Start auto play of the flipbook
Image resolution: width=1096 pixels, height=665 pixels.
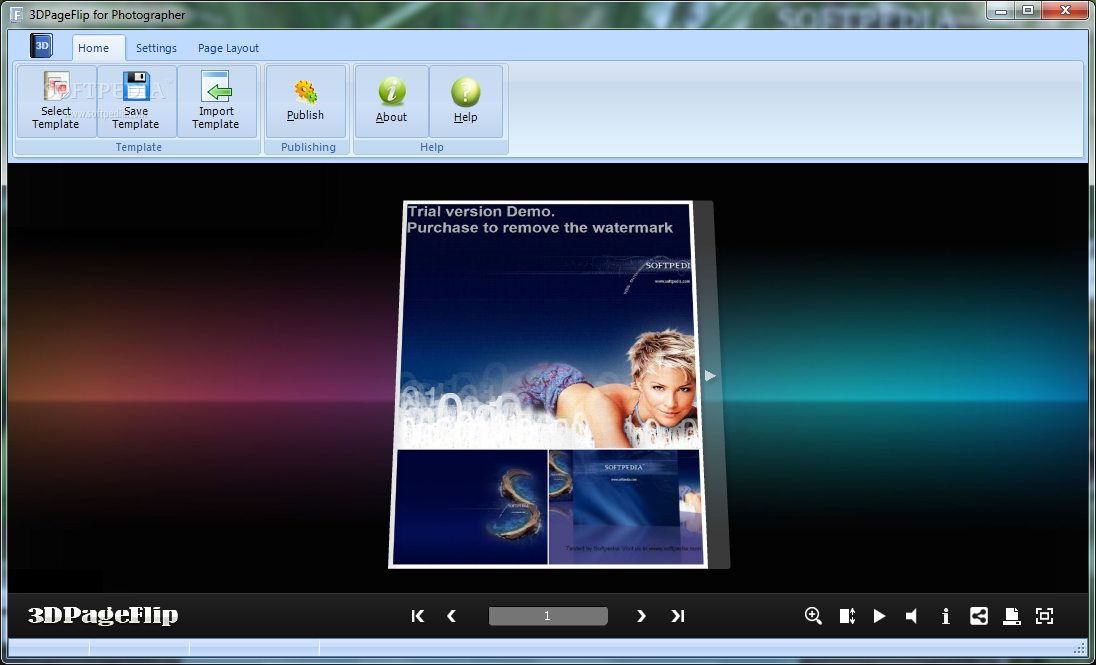point(879,616)
